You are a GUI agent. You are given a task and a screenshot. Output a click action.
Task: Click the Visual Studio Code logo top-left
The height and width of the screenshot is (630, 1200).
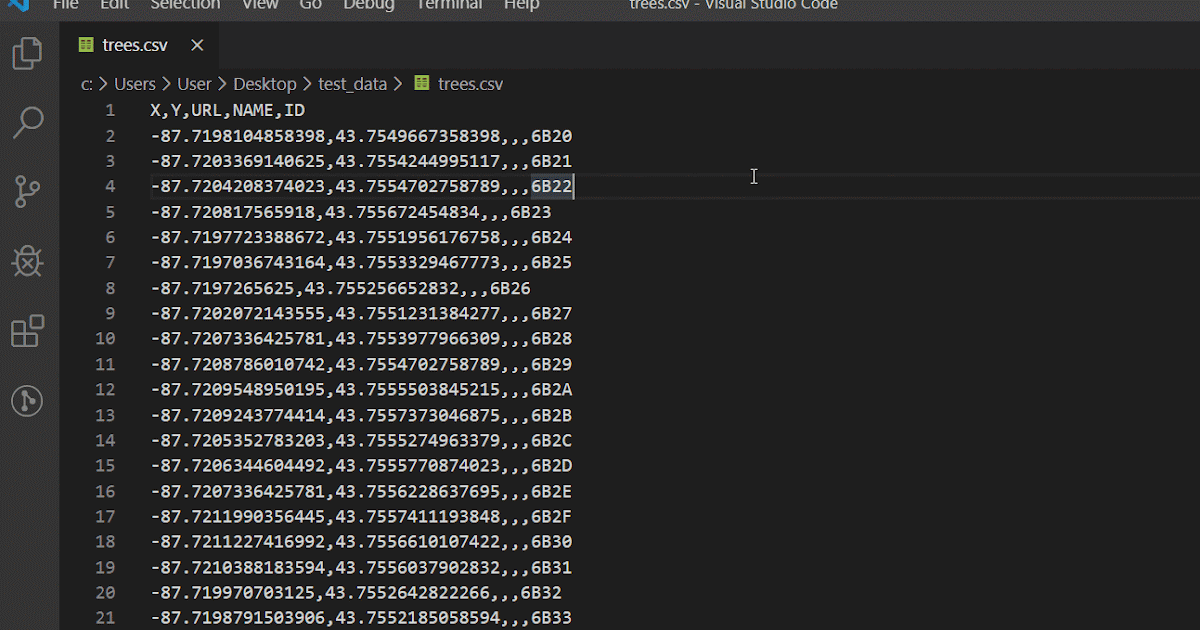[18, 5]
